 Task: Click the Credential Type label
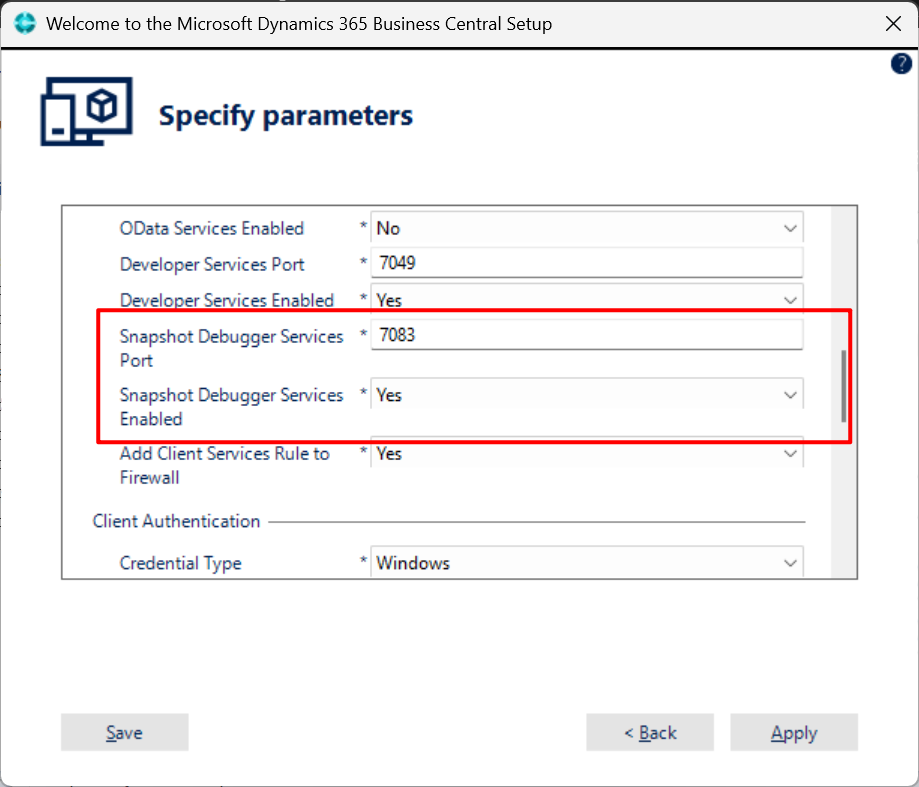point(180,563)
